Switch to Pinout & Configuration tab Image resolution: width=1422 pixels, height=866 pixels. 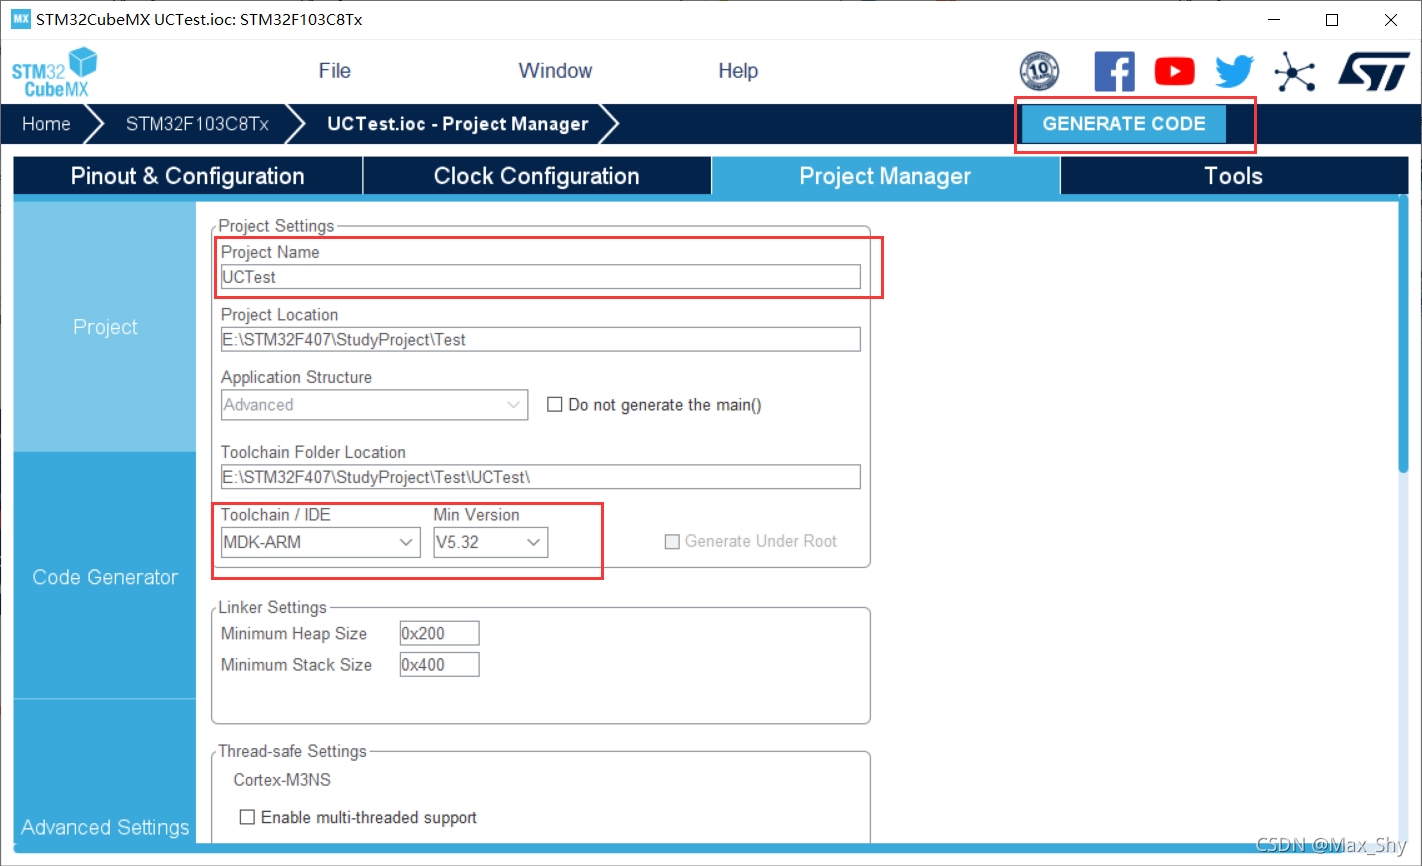(x=188, y=176)
